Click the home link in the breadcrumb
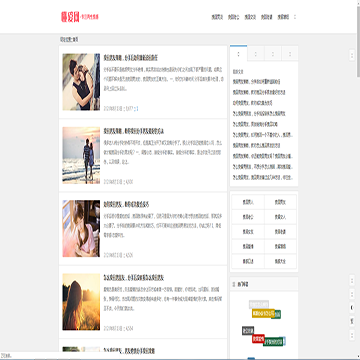The image size is (360, 360). coord(76,40)
